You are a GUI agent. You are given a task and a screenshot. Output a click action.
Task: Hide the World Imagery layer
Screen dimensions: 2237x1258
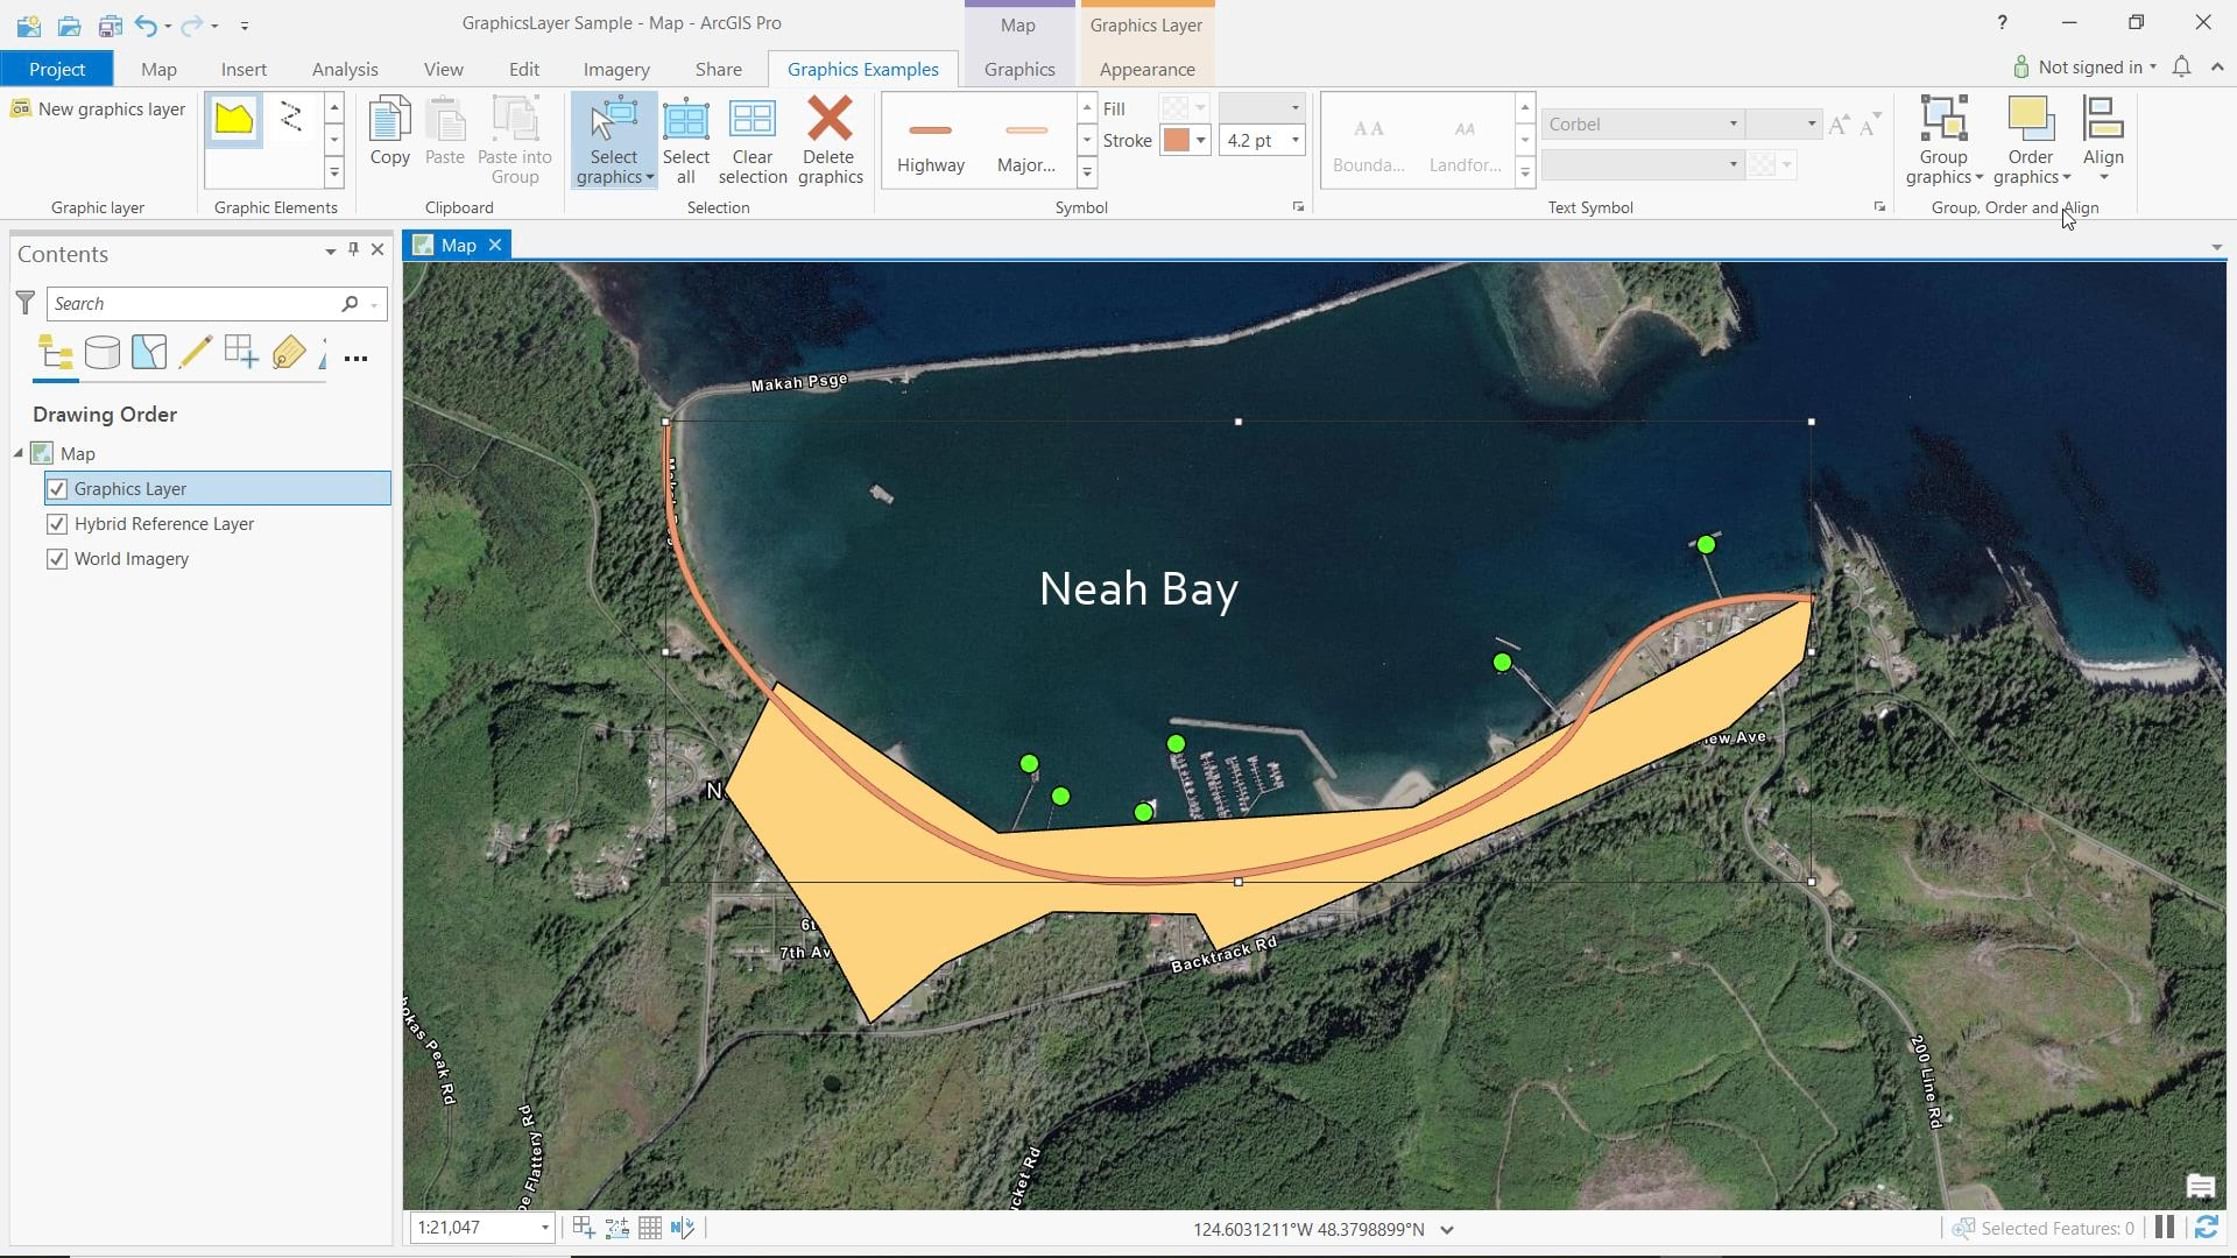click(57, 558)
